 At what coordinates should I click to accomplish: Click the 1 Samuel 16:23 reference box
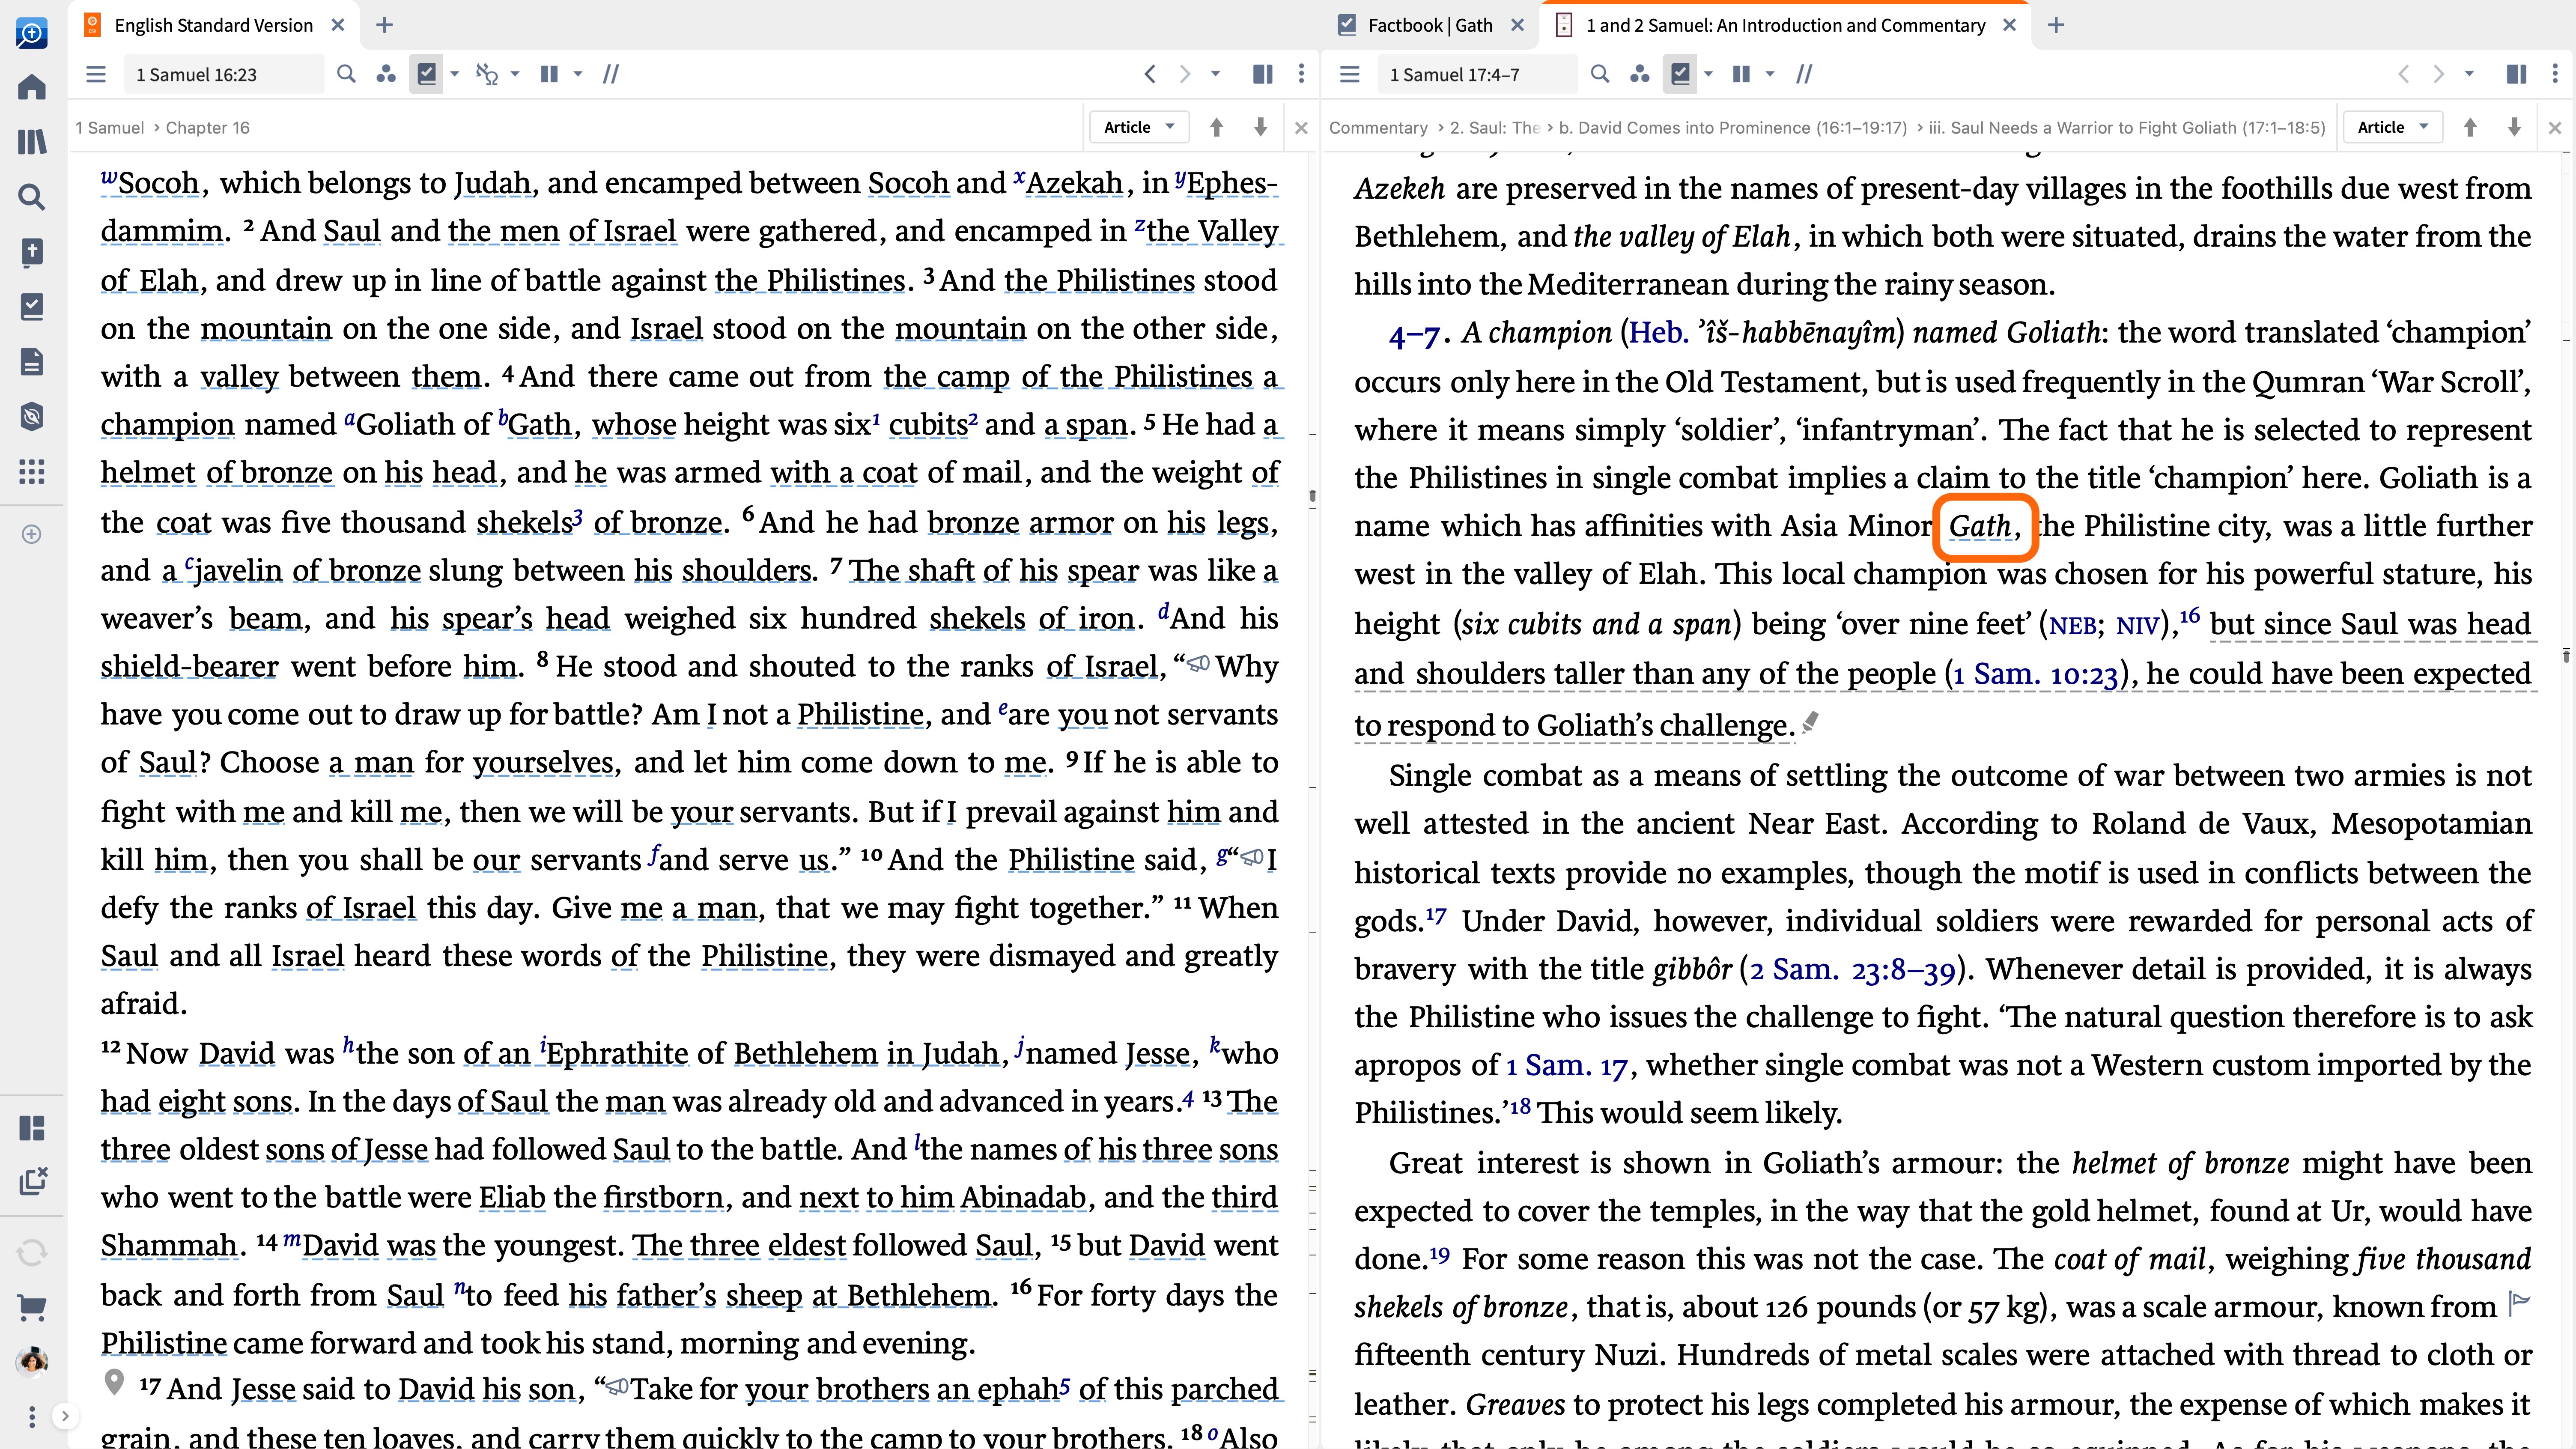click(224, 74)
